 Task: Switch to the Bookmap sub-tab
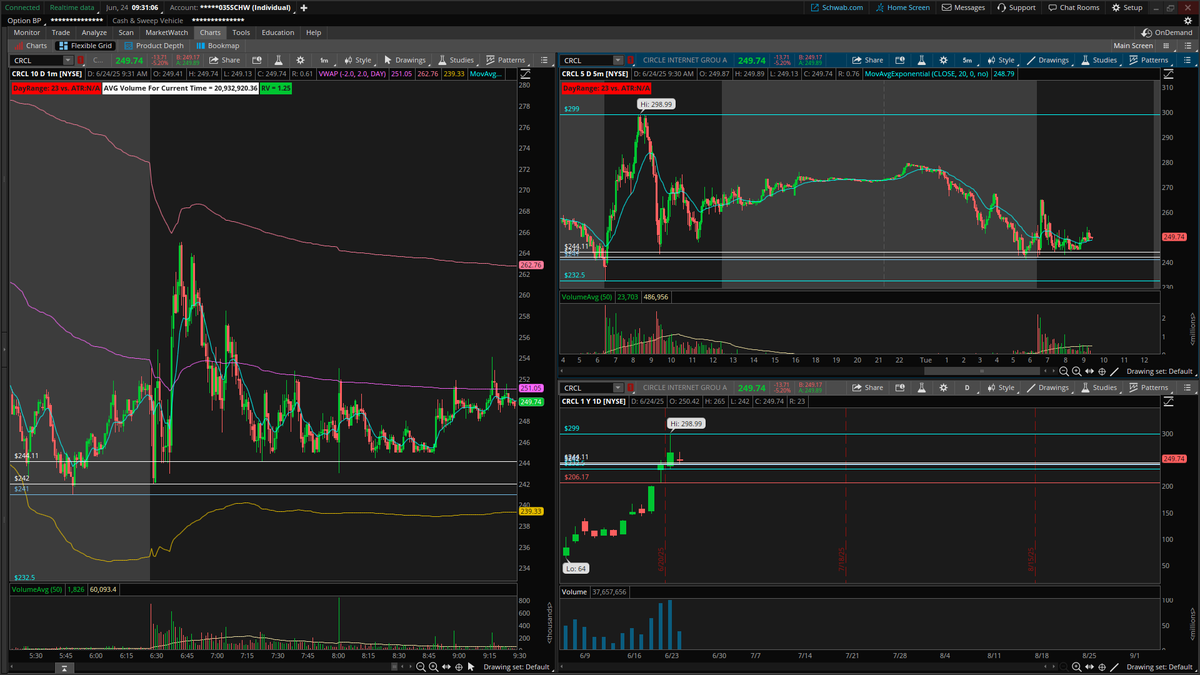(217, 45)
